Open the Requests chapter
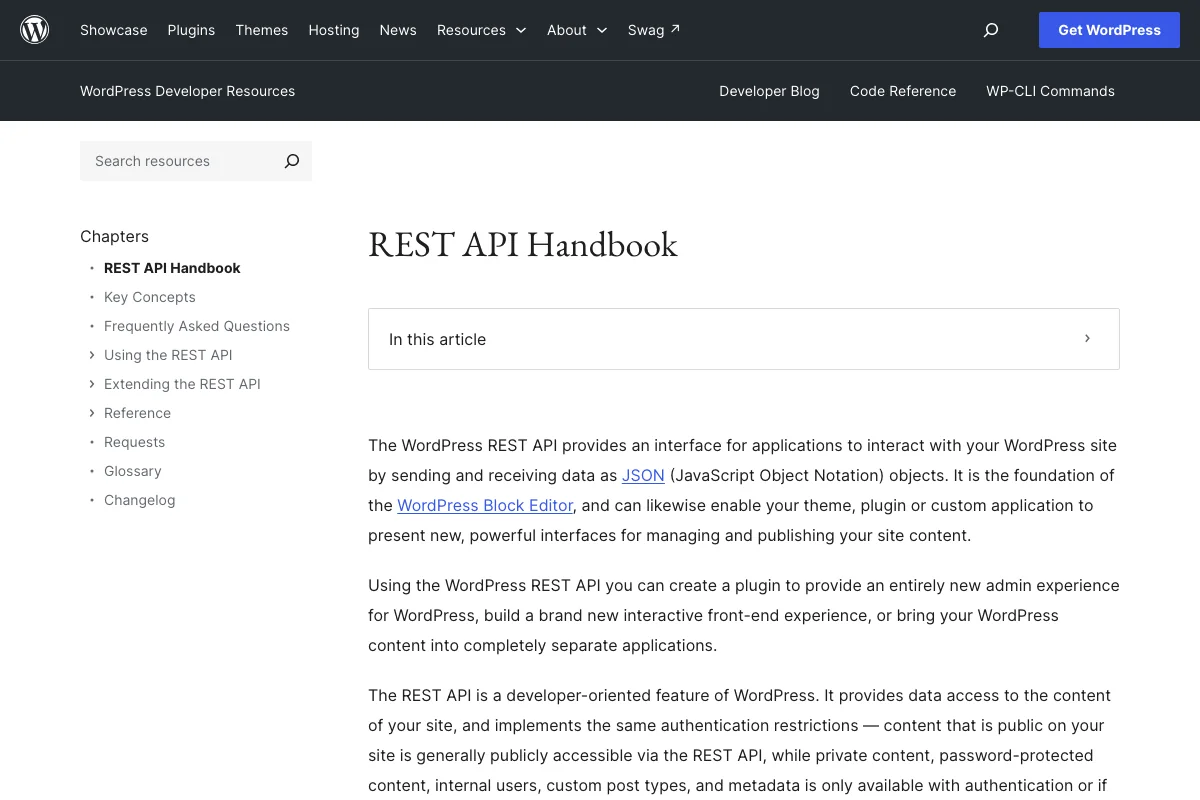 tap(134, 442)
